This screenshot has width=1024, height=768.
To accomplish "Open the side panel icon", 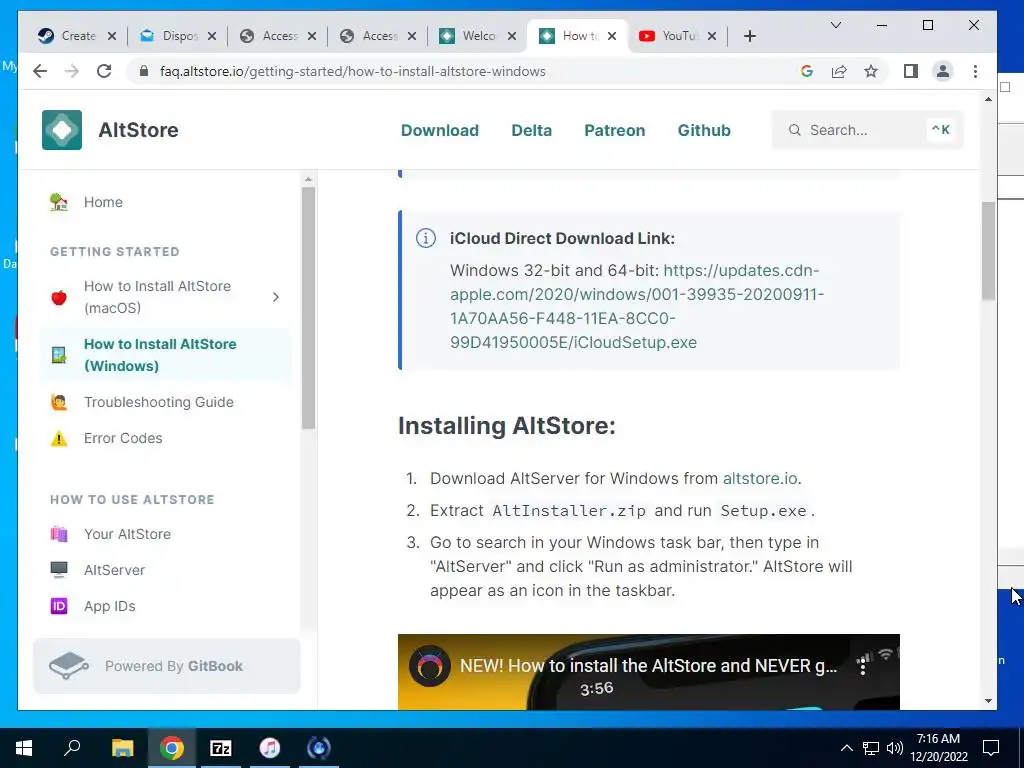I will 910,71.
